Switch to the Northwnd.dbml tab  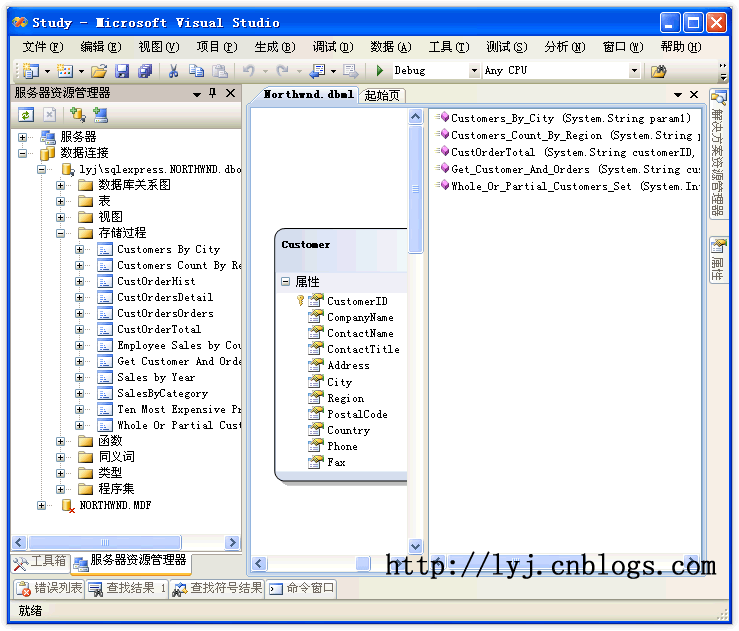pyautogui.click(x=308, y=94)
